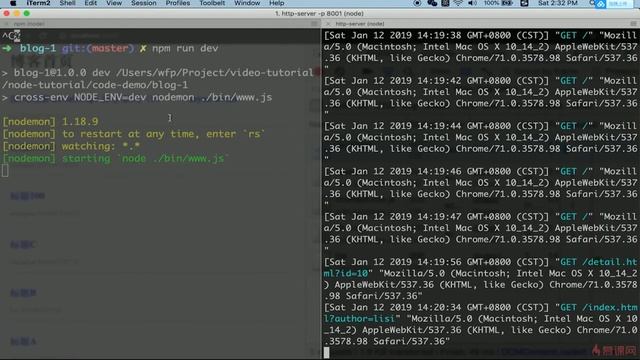The image size is (640, 360).
Task: Open the iTerm2 application menu
Action: coord(38,3)
